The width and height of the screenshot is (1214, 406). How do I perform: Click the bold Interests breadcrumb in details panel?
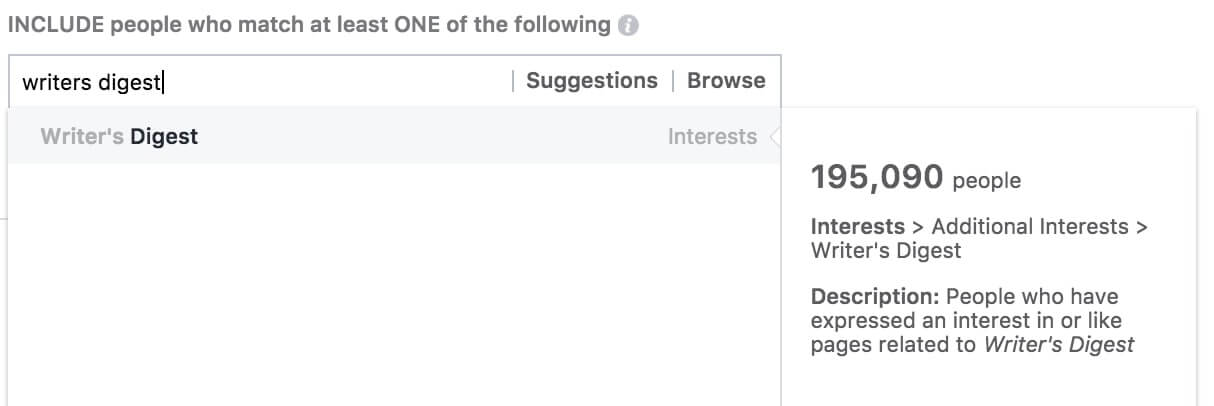[858, 226]
